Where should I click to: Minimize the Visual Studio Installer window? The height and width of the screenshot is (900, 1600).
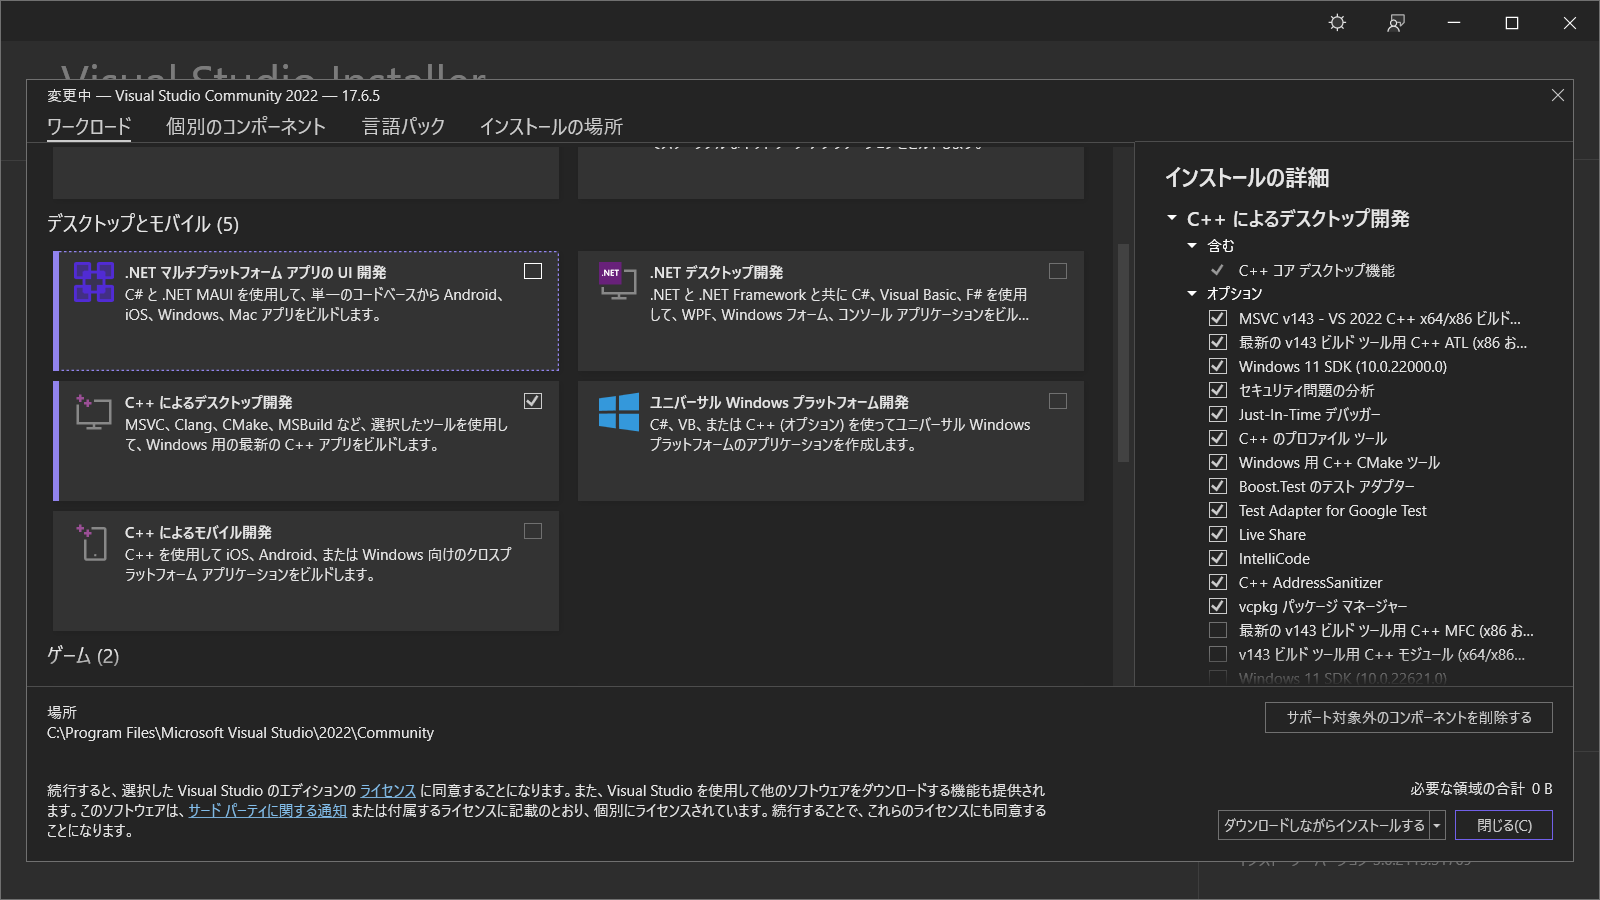1454,23
